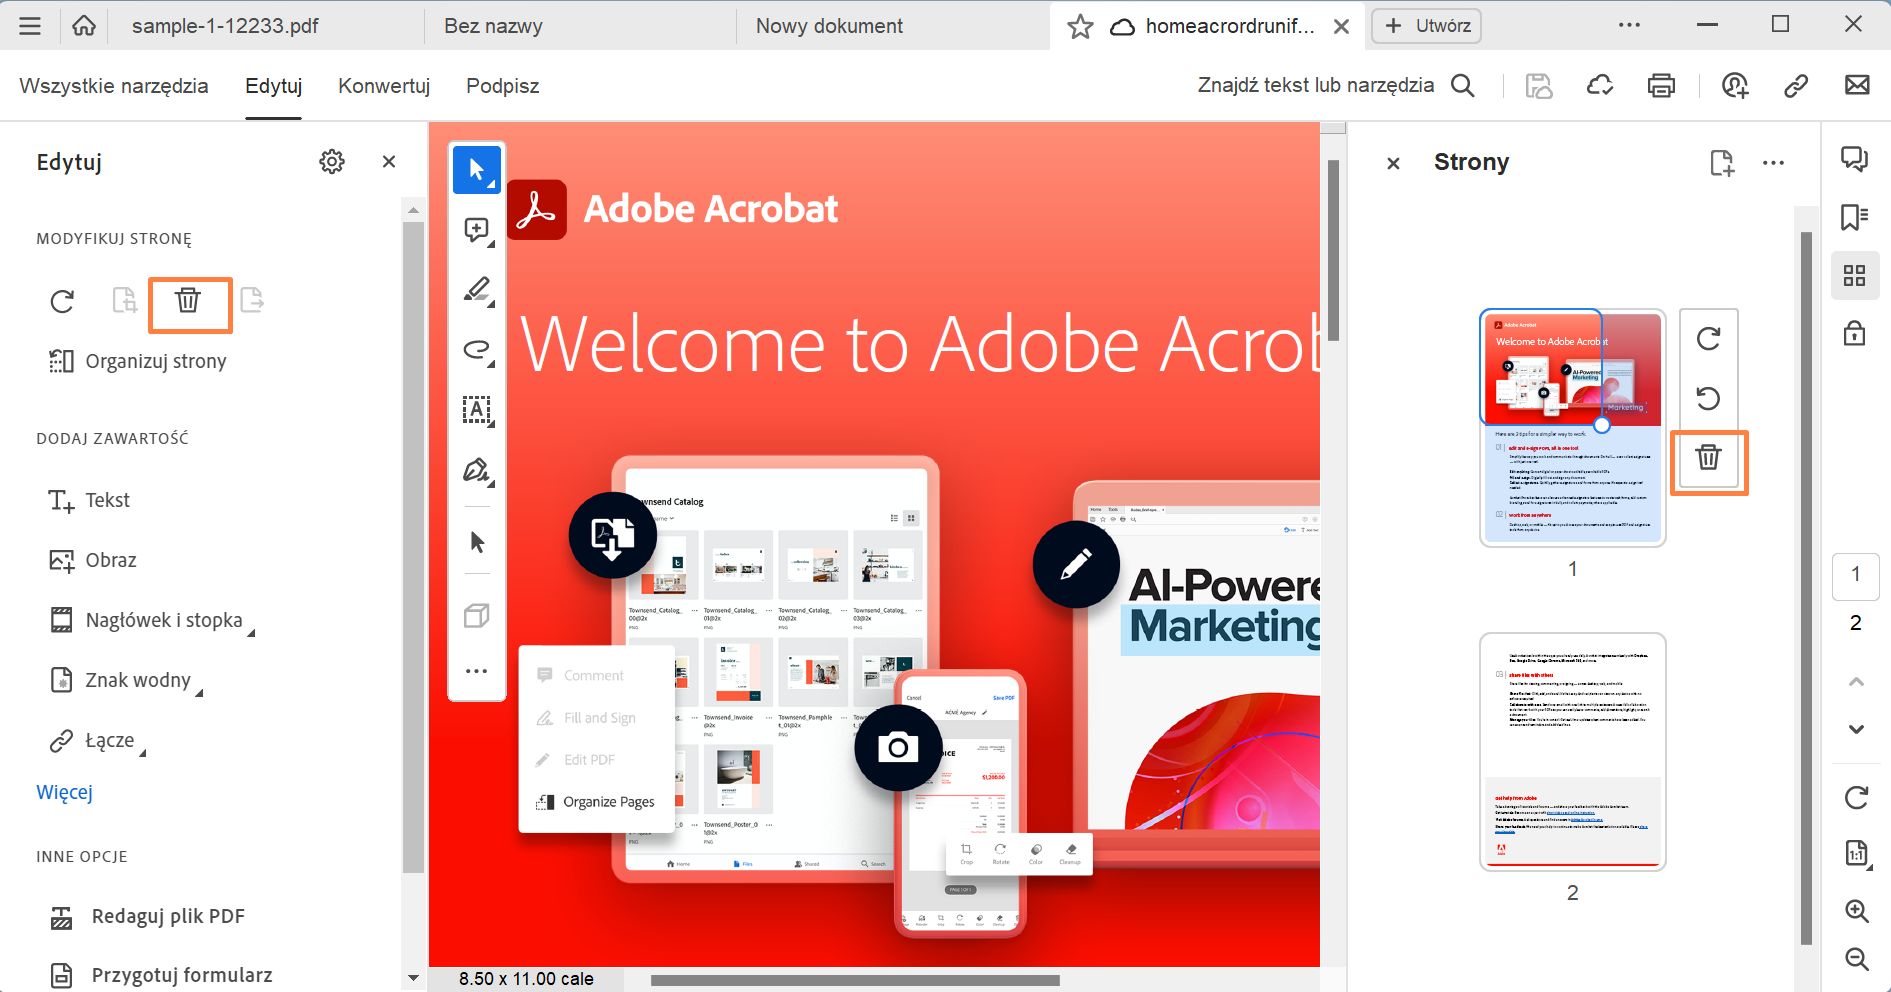The height and width of the screenshot is (992, 1891).
Task: Rotate page 1 thumbnail clockwise
Action: coord(1708,339)
